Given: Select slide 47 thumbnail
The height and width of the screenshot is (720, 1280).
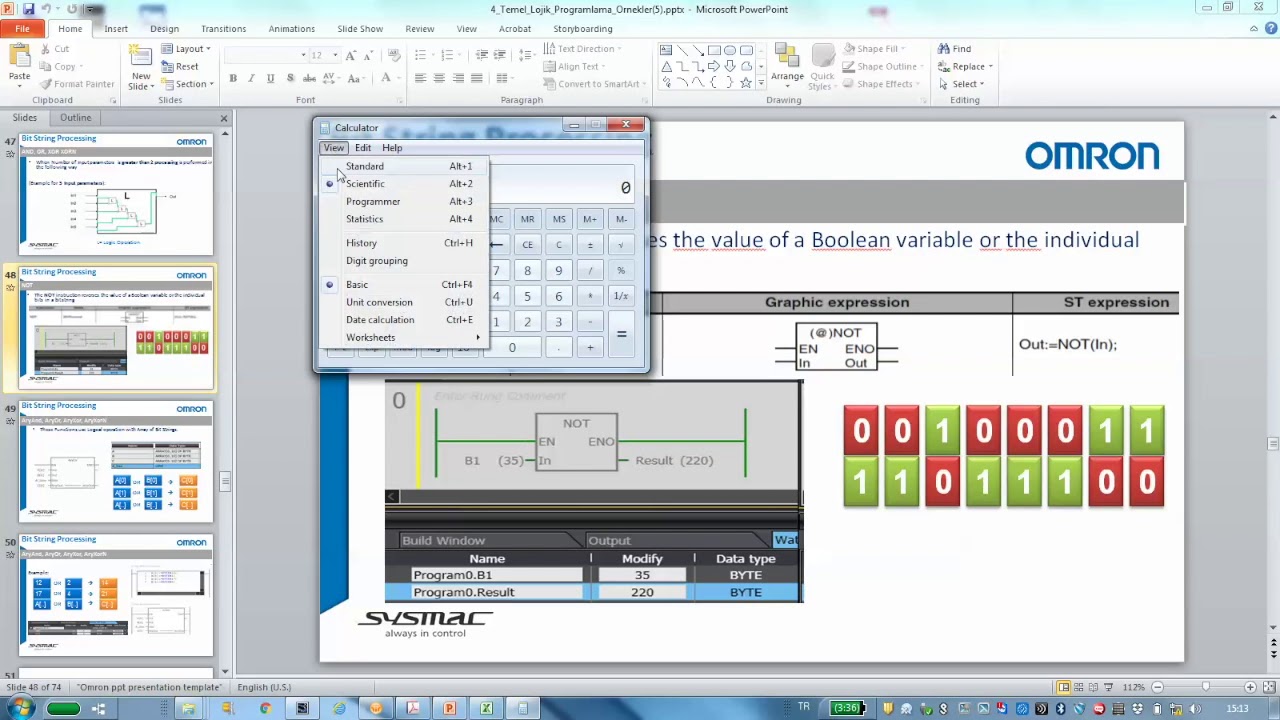Looking at the screenshot, I should click(116, 194).
